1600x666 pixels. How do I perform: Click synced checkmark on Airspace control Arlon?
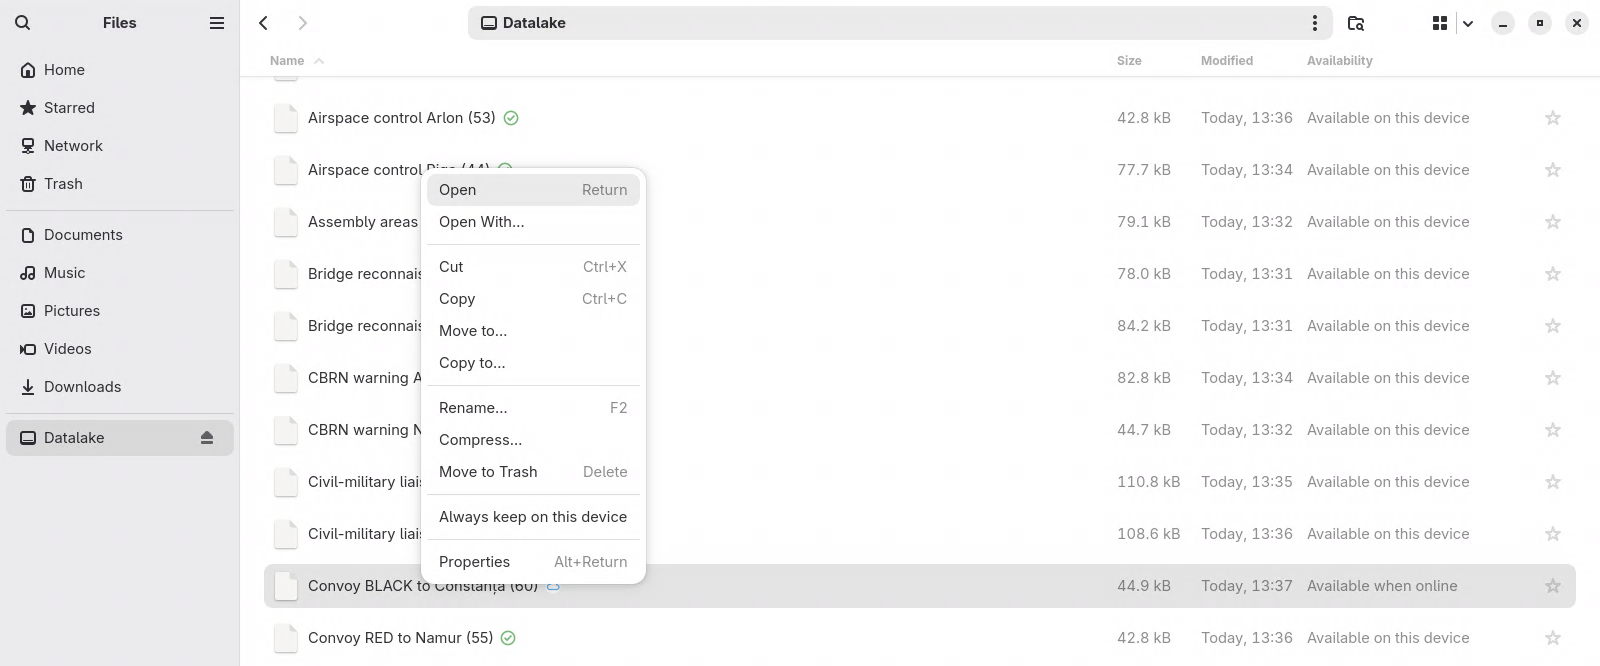[511, 118]
